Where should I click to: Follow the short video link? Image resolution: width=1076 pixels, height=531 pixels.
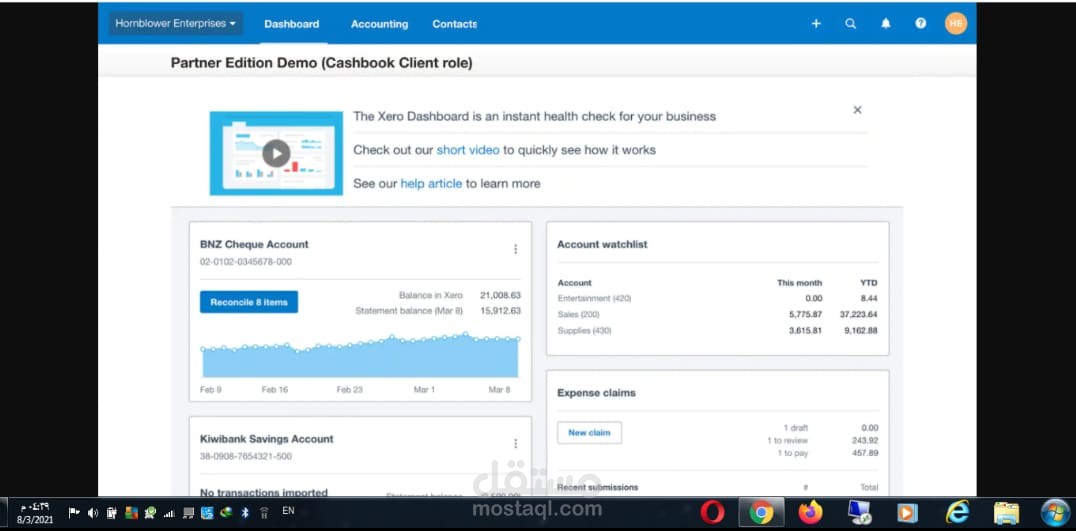tap(468, 150)
